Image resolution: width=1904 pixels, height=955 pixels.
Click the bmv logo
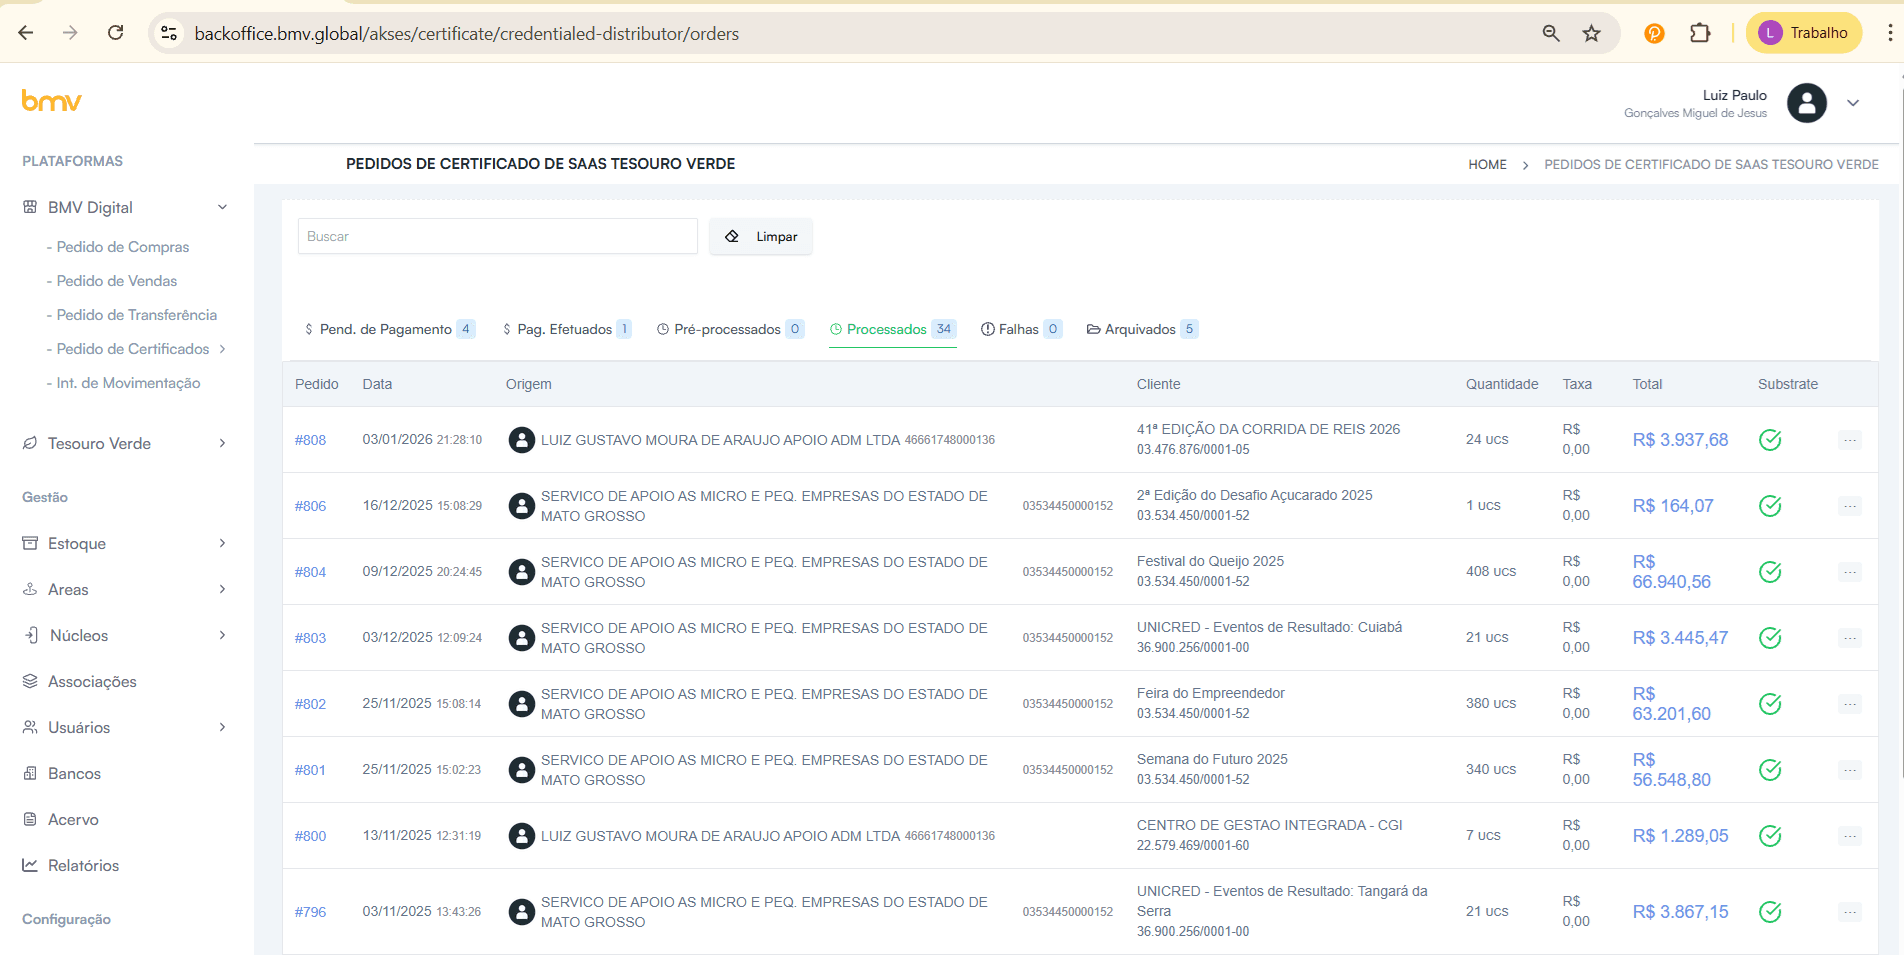click(52, 101)
